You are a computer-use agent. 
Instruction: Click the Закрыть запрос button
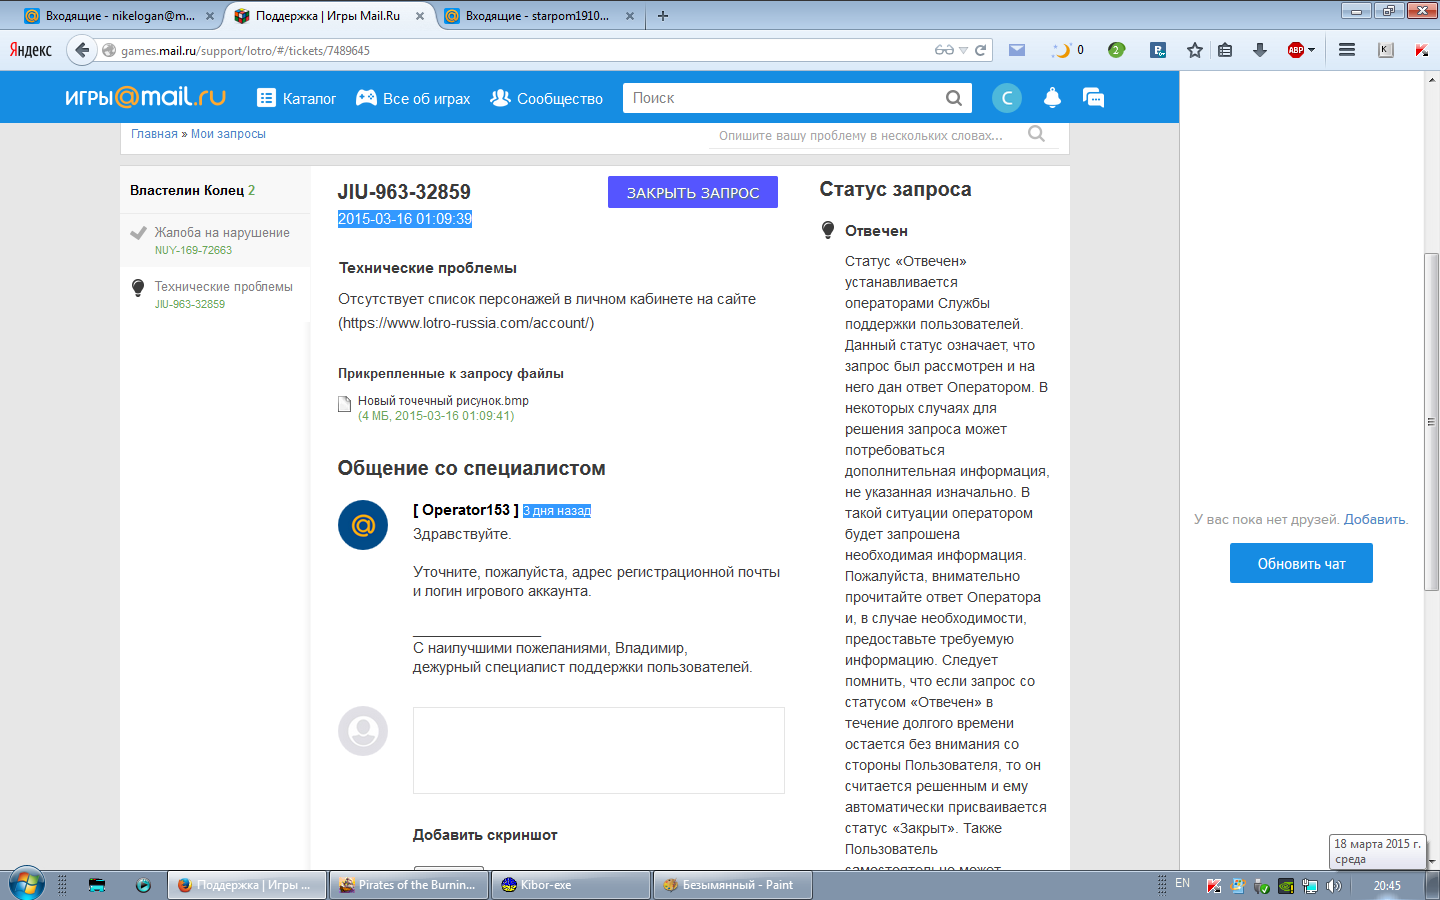click(693, 192)
